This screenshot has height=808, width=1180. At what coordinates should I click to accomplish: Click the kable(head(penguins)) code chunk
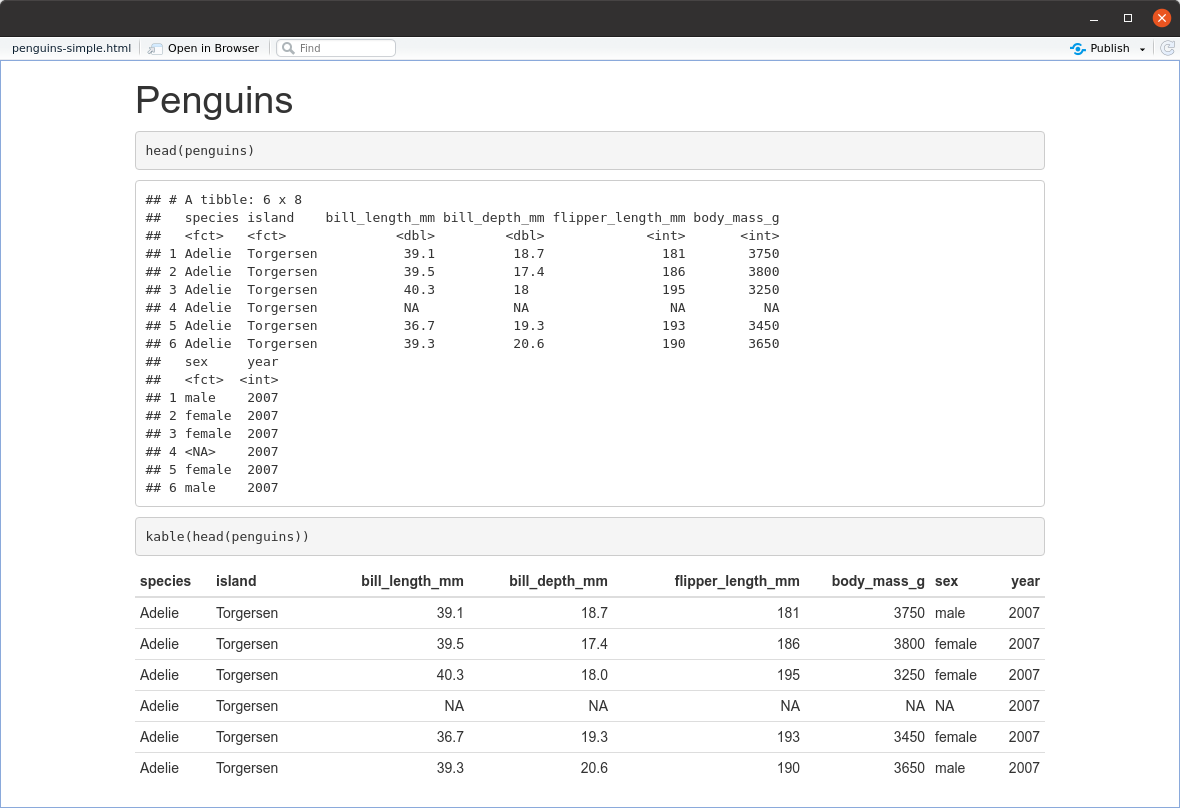(589, 537)
